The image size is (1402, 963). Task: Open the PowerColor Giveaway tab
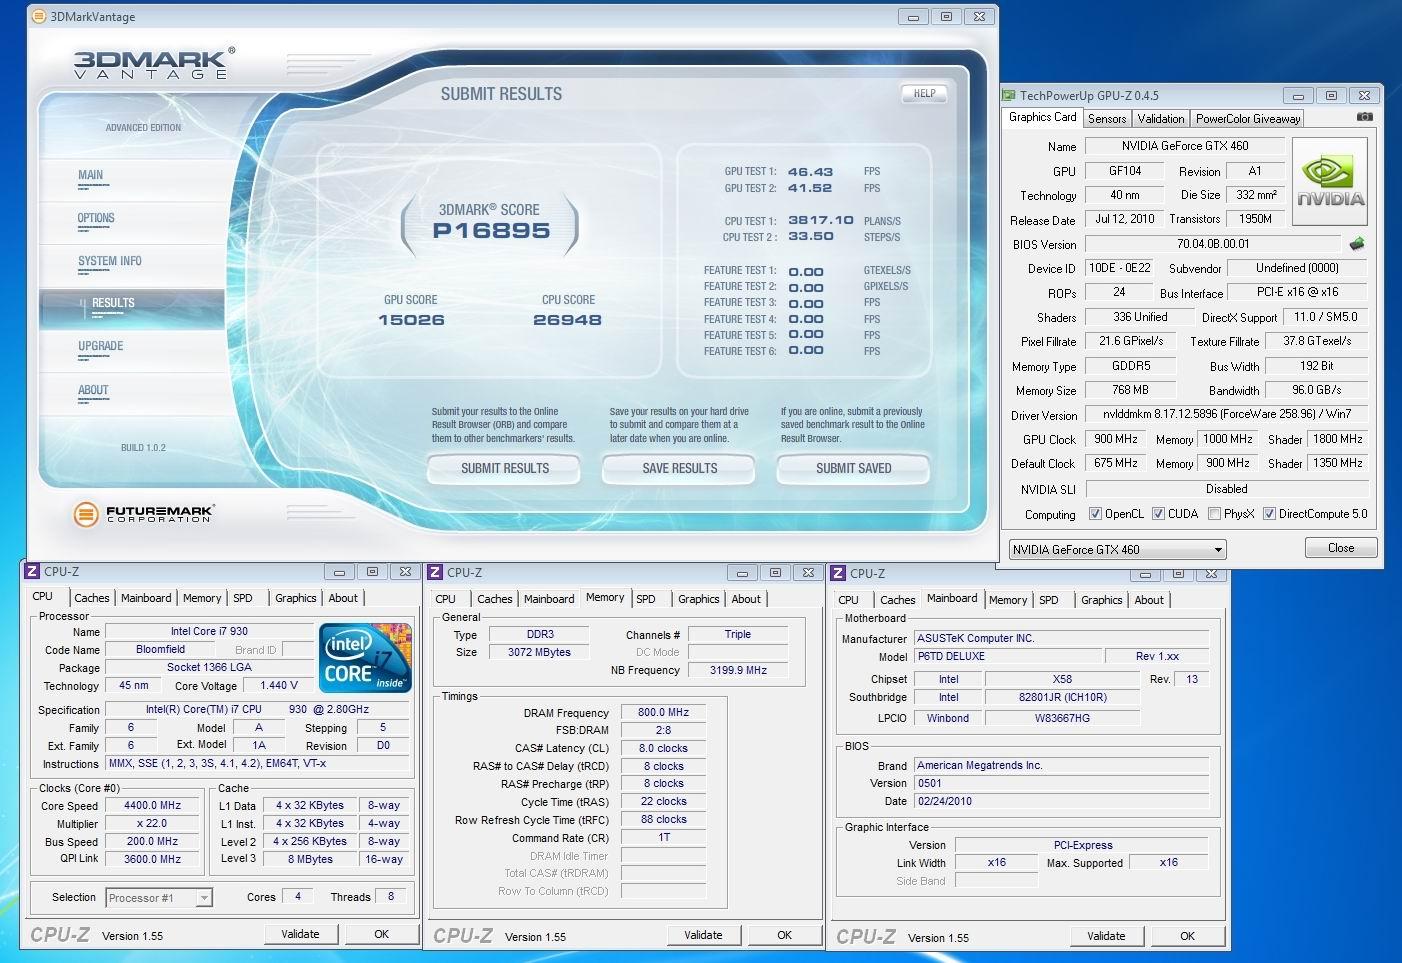(x=1248, y=118)
